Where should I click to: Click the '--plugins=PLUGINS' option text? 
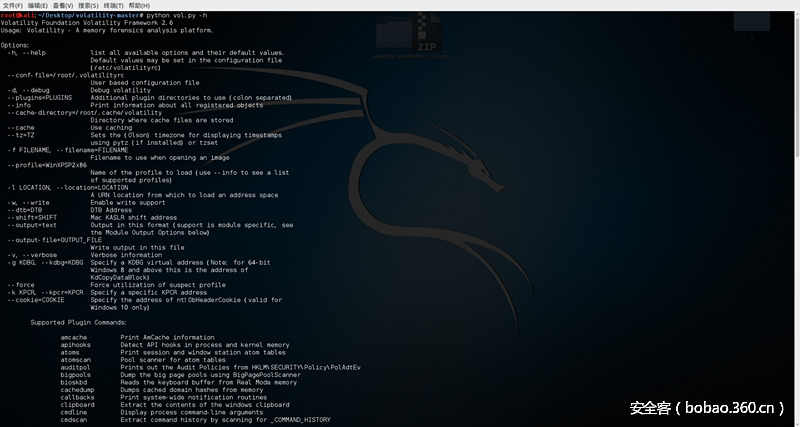point(39,98)
